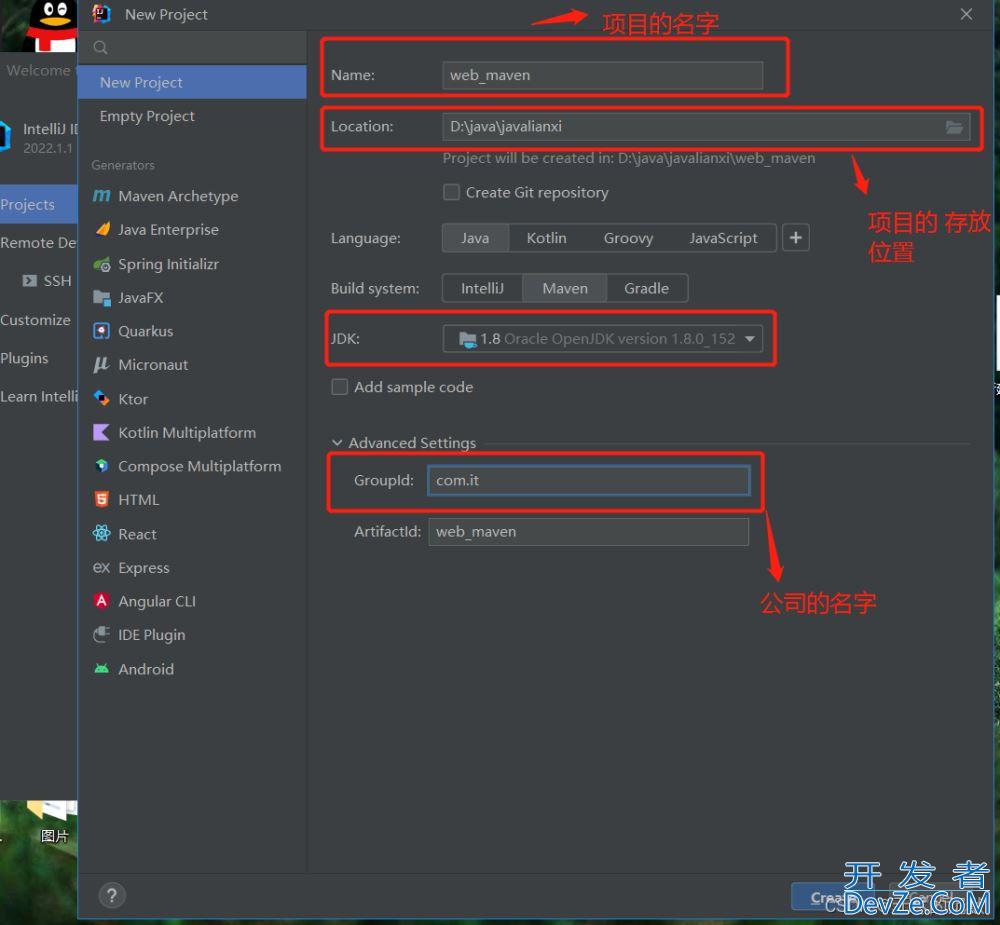Image resolution: width=1000 pixels, height=925 pixels.
Task: Click the Compose Multiplatform icon
Action: click(x=101, y=466)
